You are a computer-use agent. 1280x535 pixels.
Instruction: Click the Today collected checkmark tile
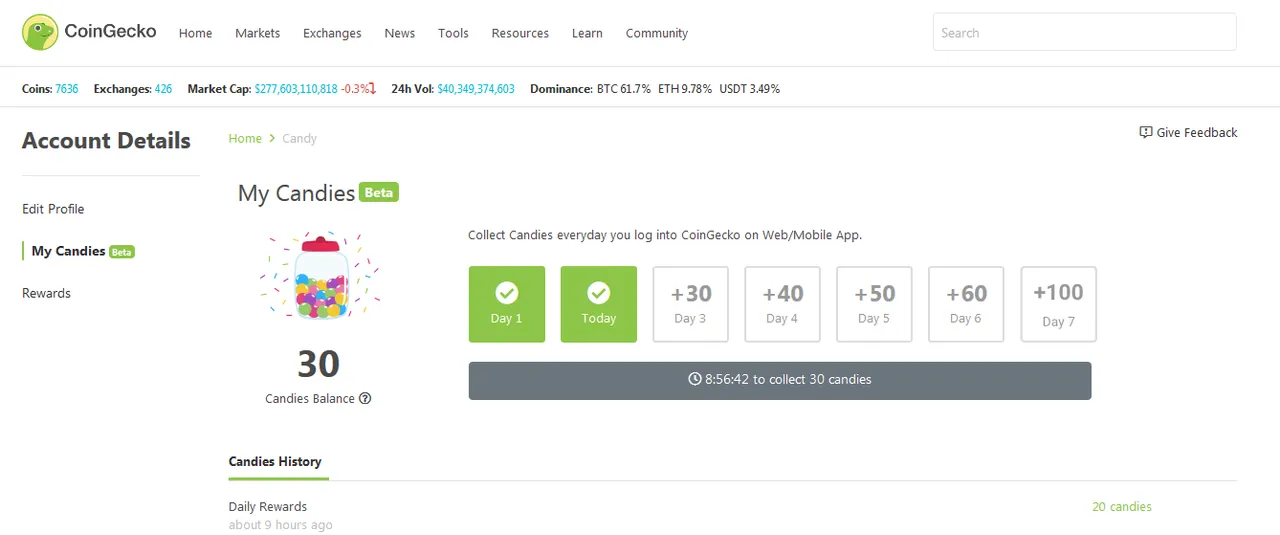coord(599,304)
